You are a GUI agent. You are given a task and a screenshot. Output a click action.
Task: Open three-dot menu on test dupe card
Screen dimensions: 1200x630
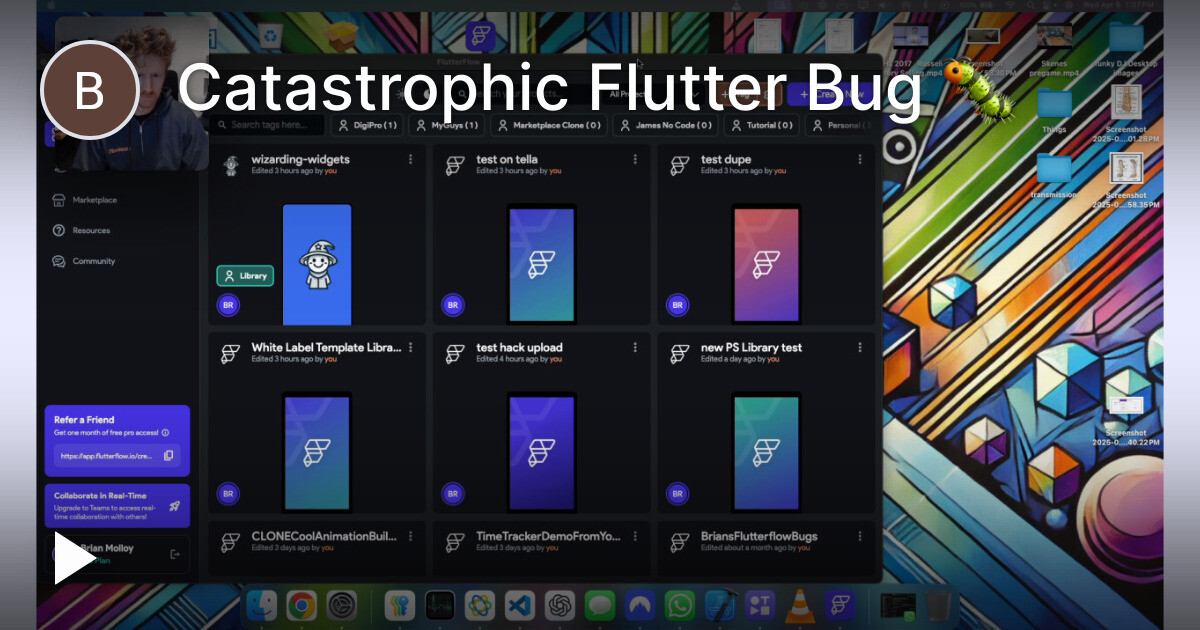click(860, 159)
